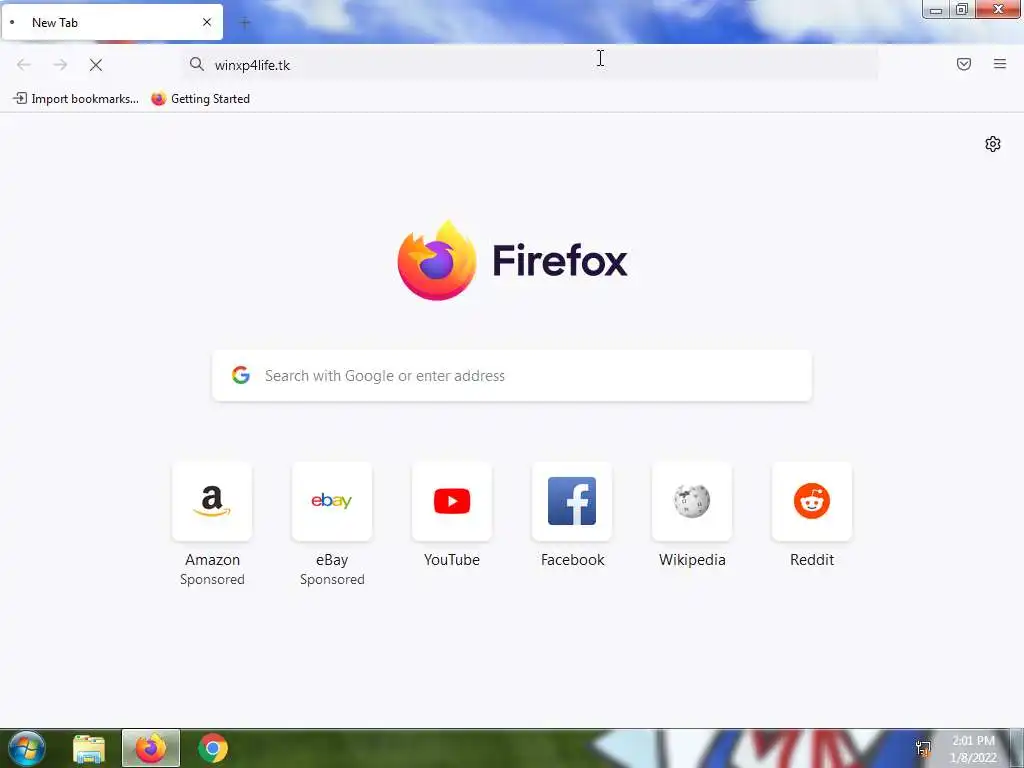Open a new tab with plus button

(245, 23)
